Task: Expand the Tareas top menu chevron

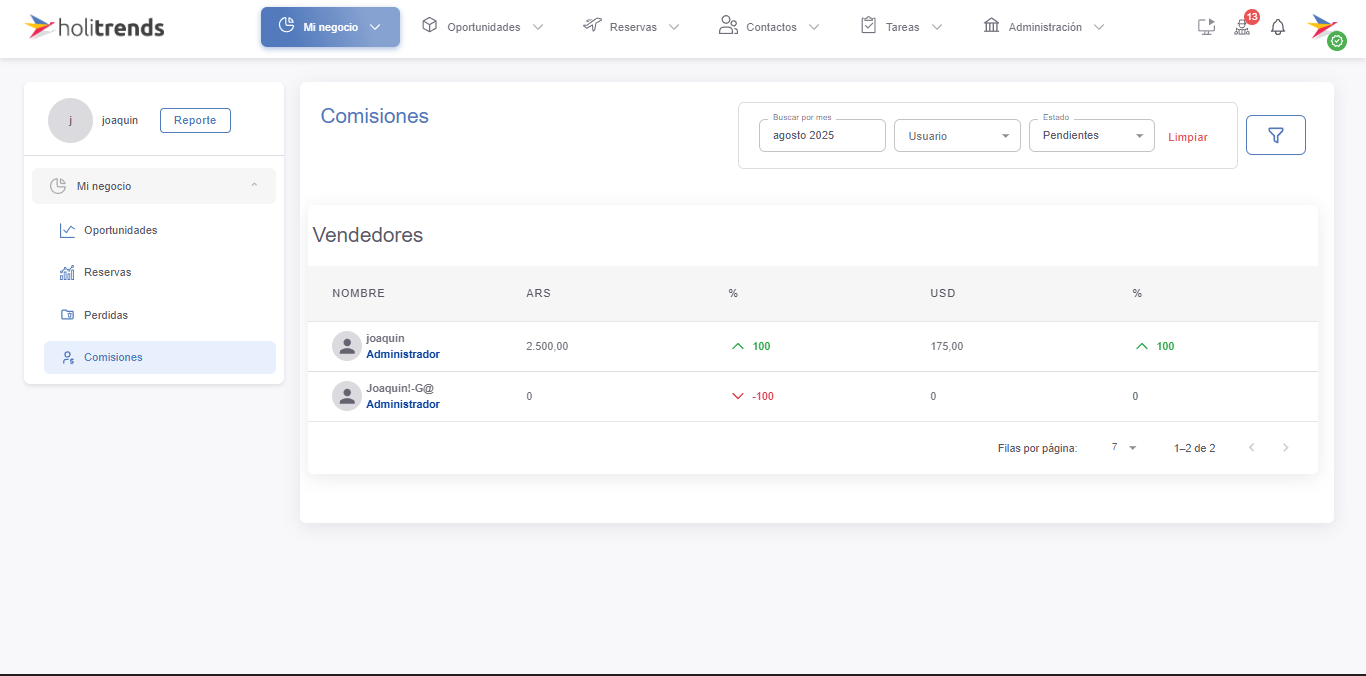Action: [x=936, y=27]
